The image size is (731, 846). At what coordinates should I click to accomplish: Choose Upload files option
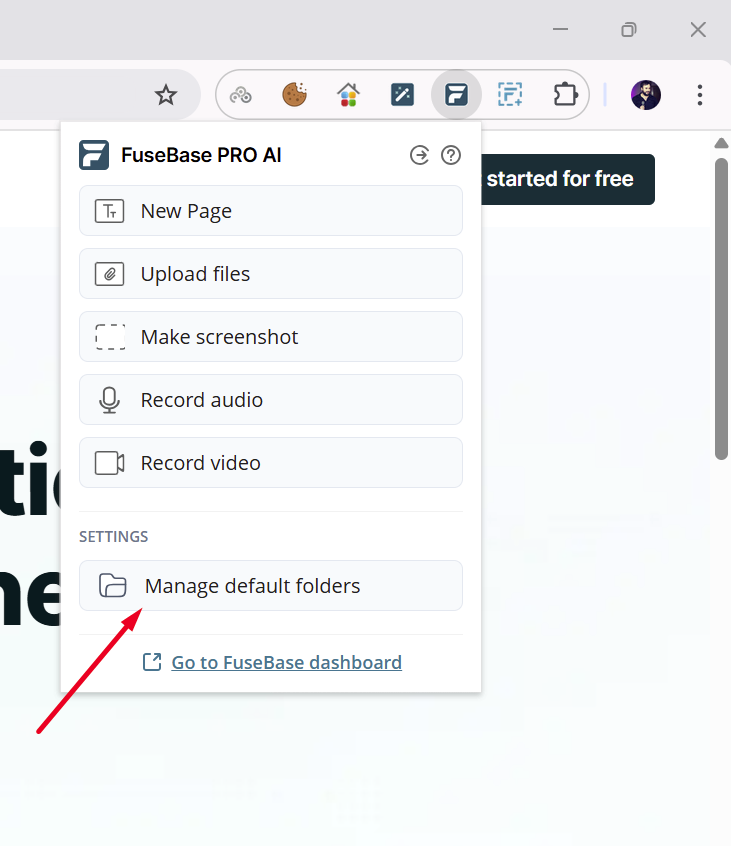coord(270,274)
